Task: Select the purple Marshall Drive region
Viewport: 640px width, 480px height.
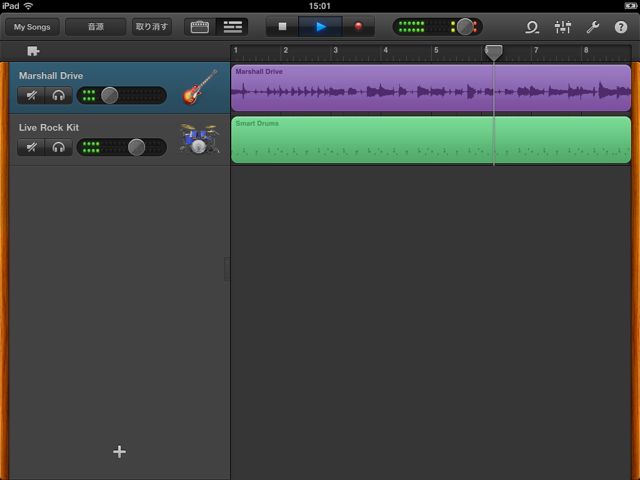Action: tap(431, 88)
